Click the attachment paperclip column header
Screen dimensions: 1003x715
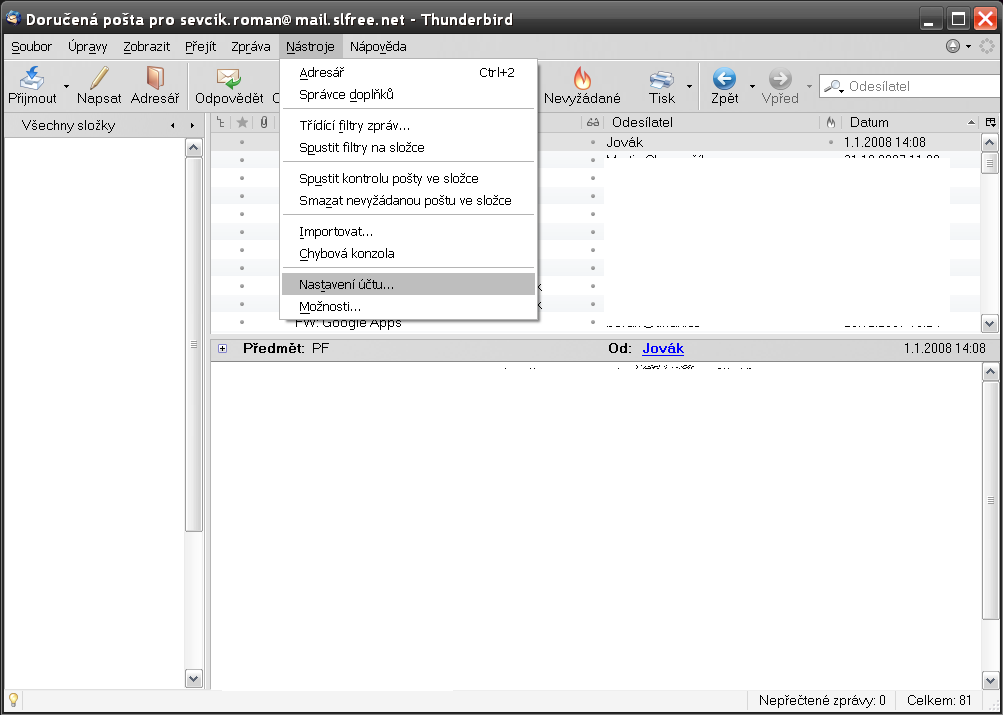click(264, 122)
